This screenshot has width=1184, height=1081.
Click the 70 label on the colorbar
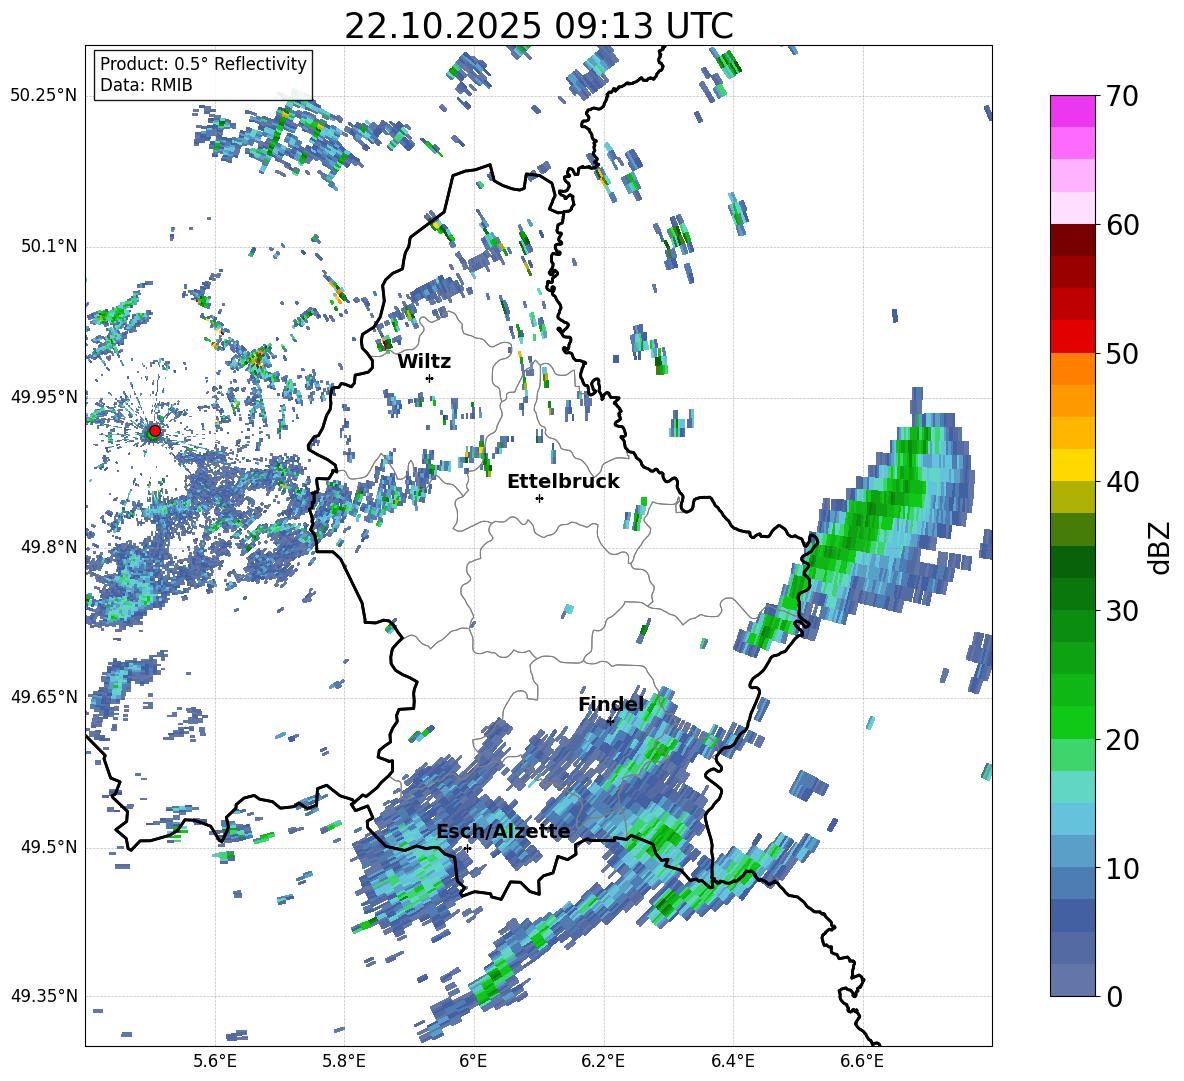pyautogui.click(x=1122, y=96)
